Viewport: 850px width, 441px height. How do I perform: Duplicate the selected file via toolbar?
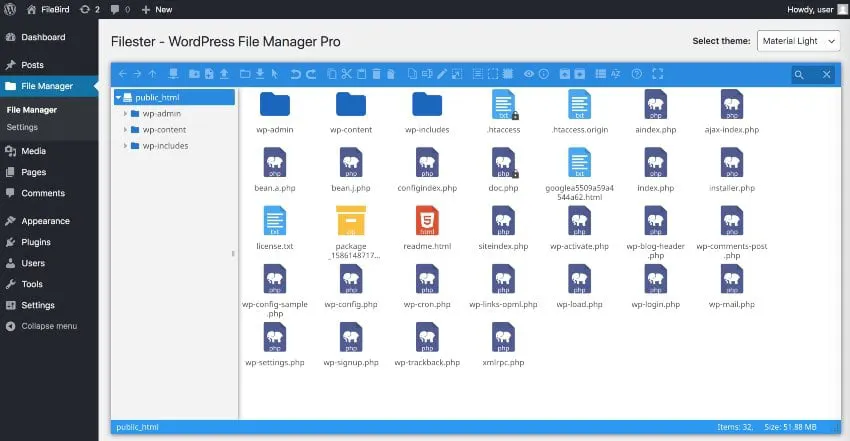pos(413,74)
